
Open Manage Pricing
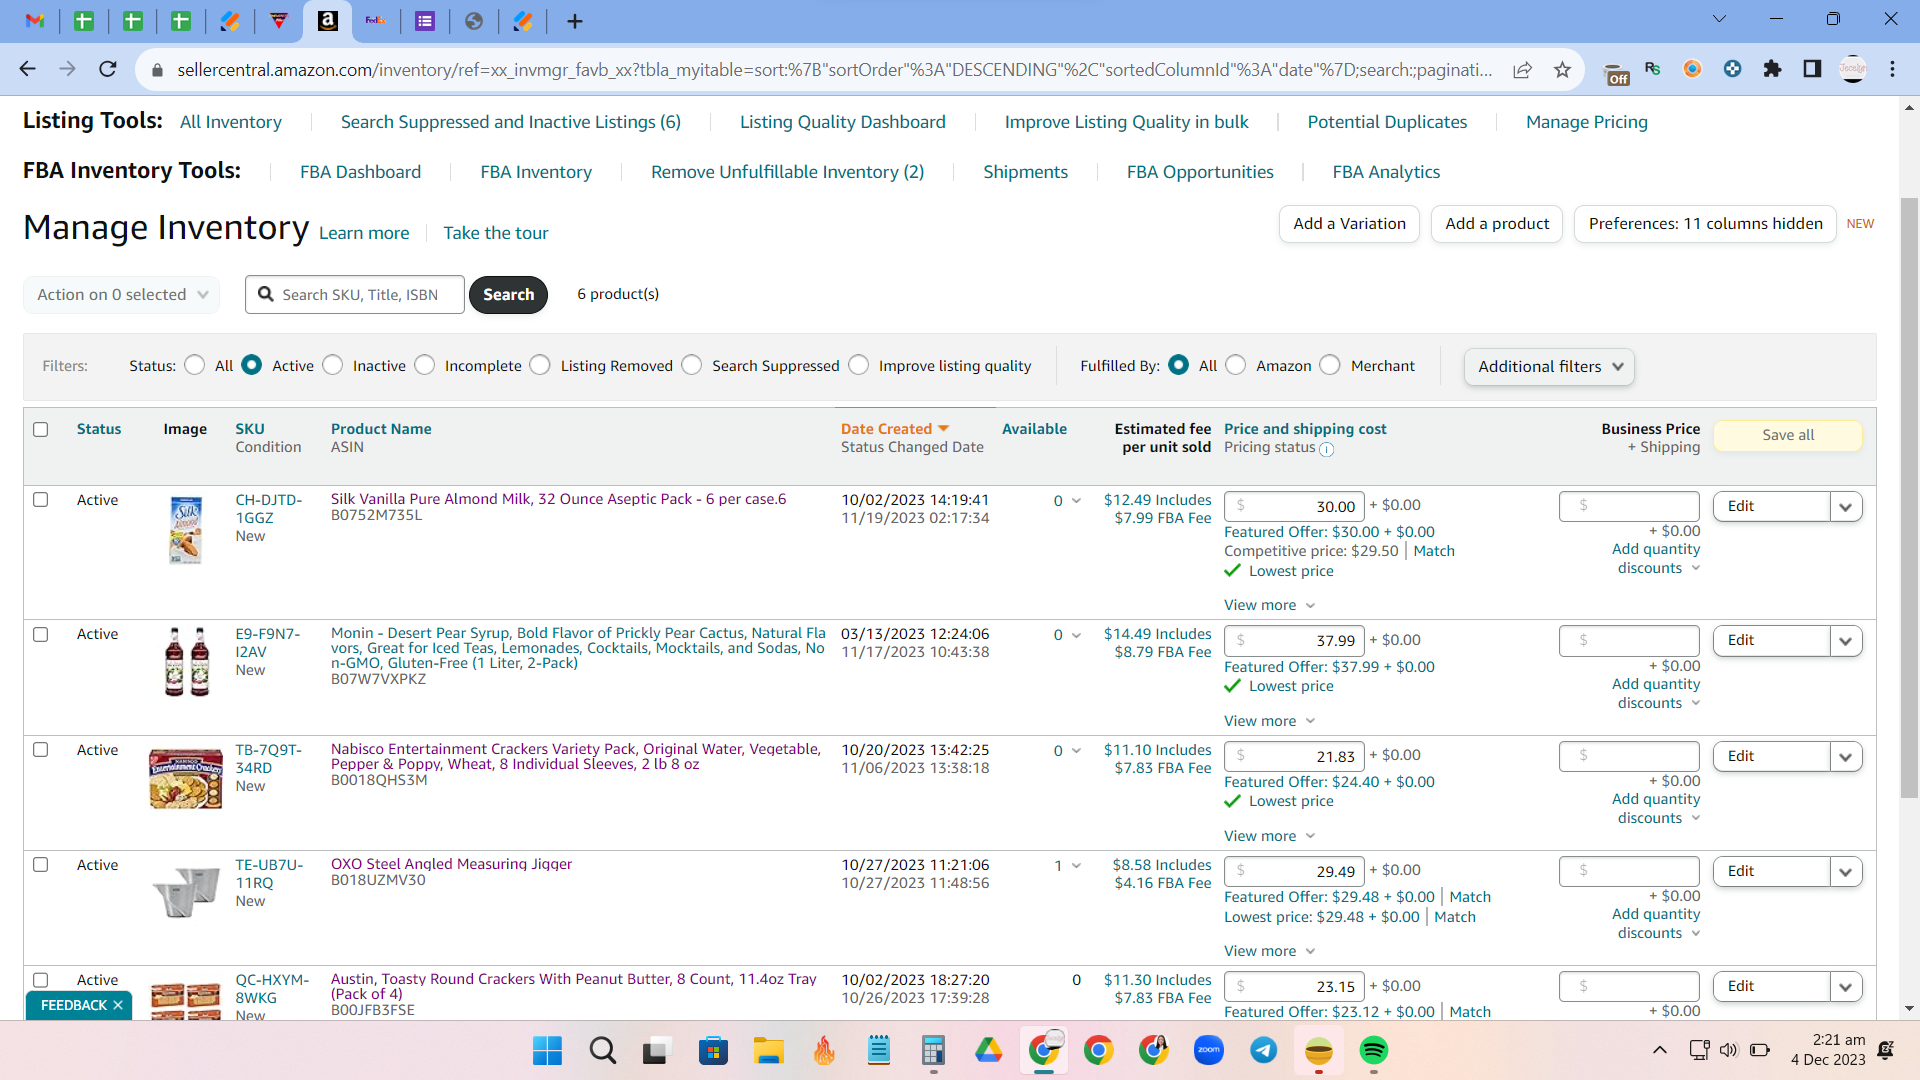1587,122
